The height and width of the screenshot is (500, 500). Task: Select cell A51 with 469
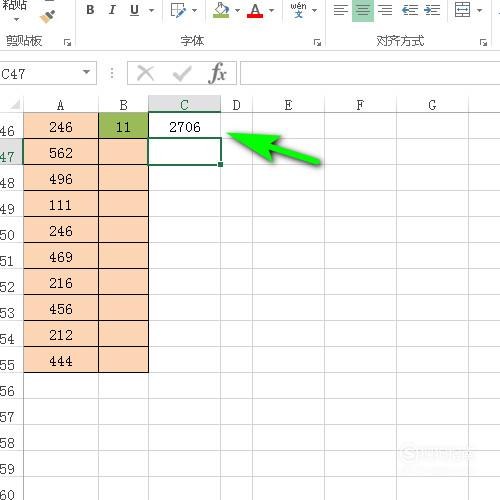pos(61,256)
